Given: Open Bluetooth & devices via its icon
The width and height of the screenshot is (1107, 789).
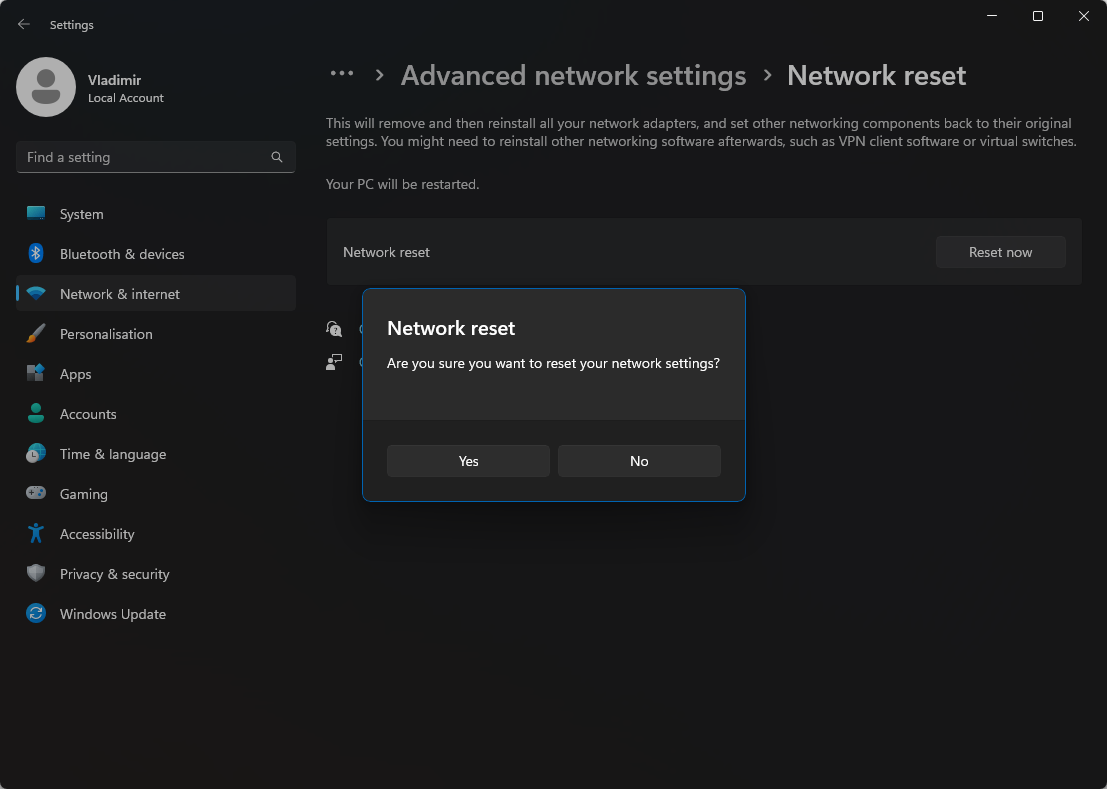Looking at the screenshot, I should point(36,254).
